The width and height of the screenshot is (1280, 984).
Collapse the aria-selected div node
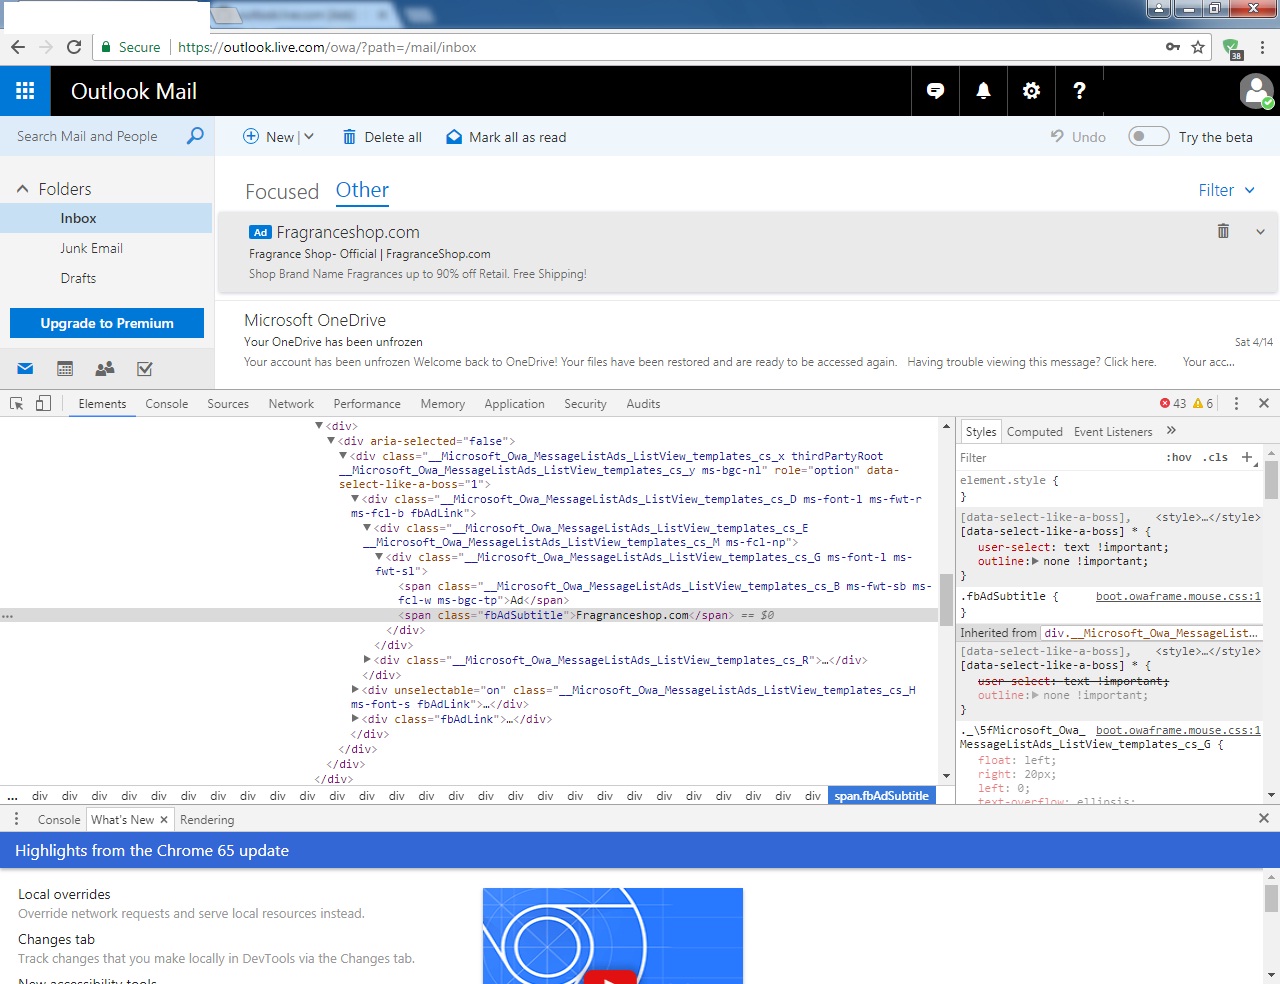pos(331,441)
